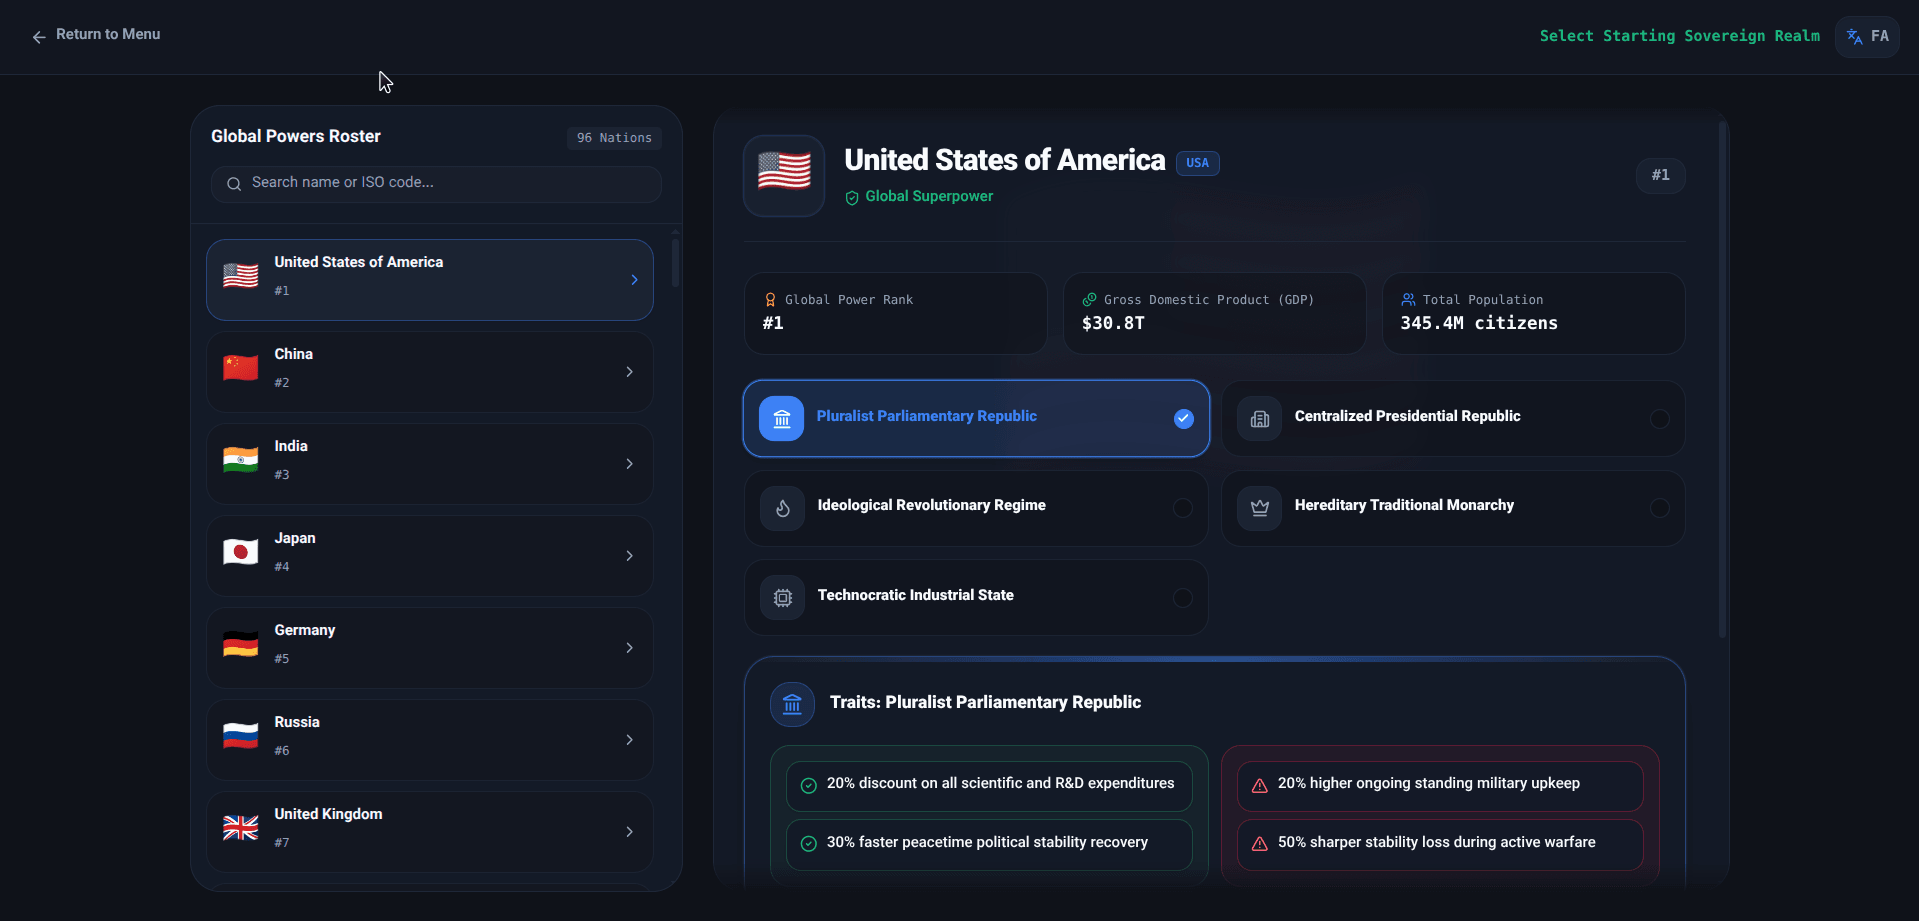Click the medal icon beside Global Power Rank

pyautogui.click(x=770, y=300)
